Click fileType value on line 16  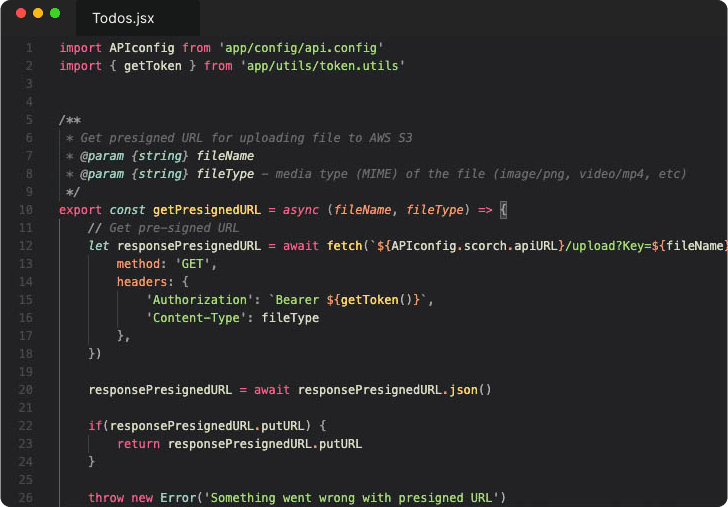(x=290, y=318)
